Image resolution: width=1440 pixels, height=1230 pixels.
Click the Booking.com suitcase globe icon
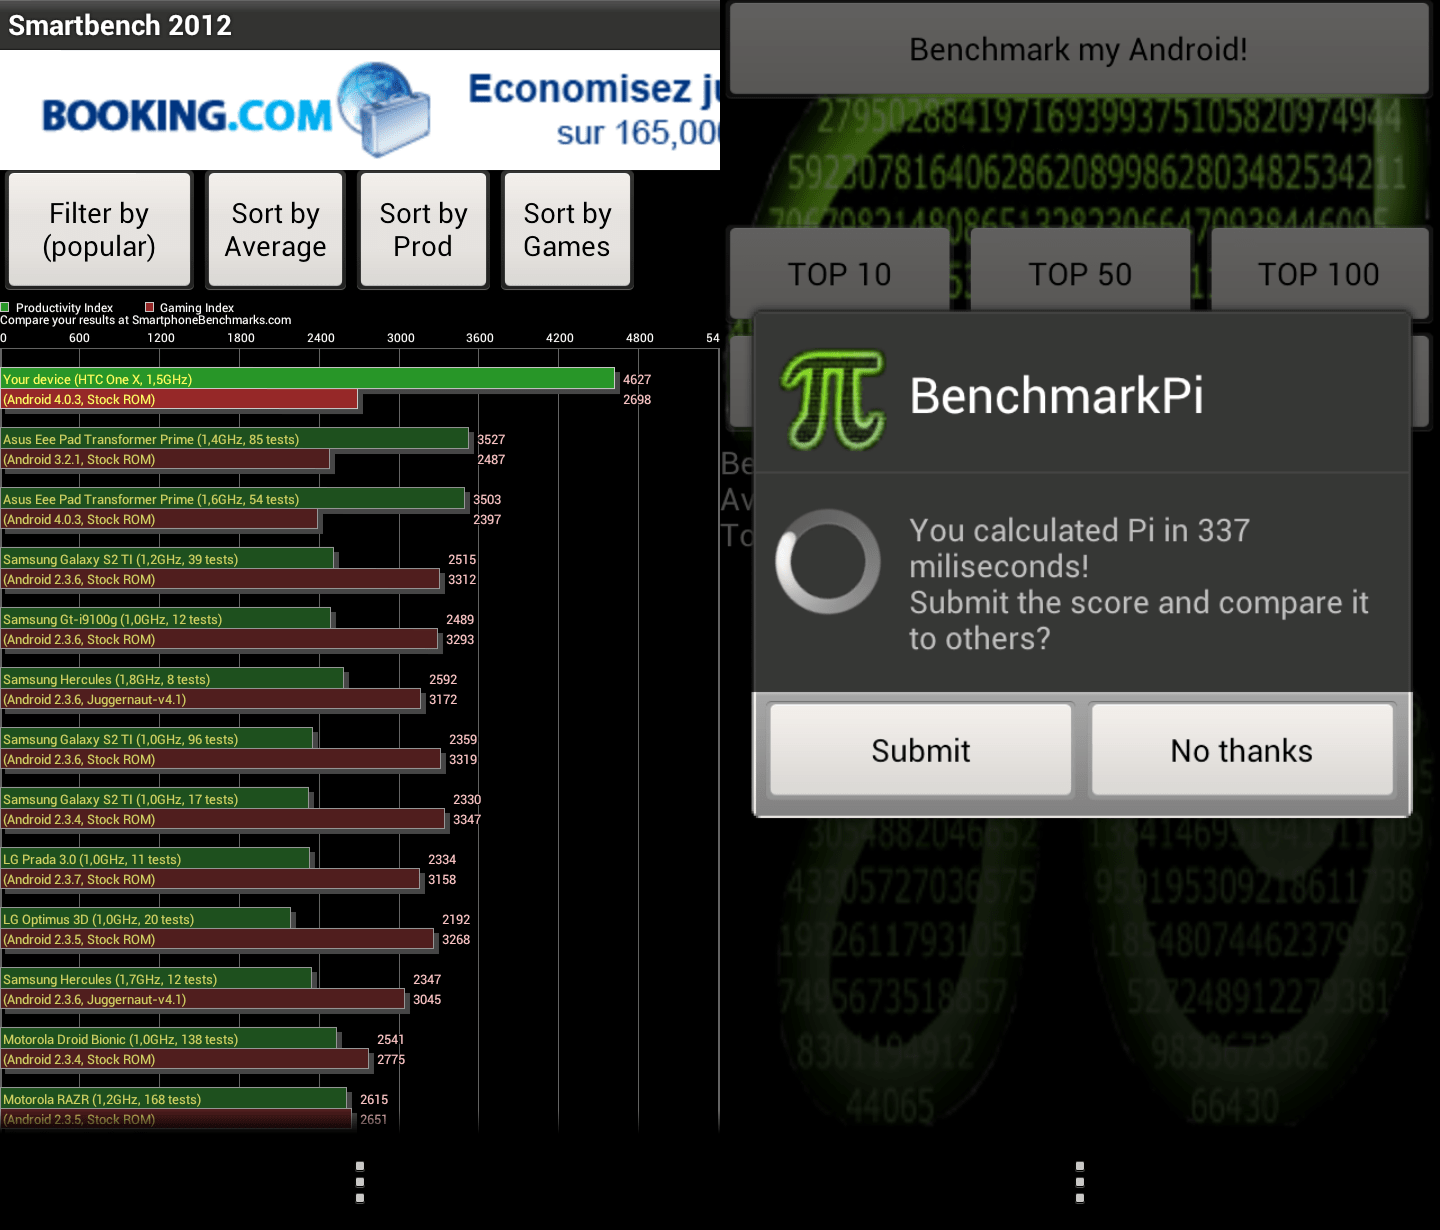(385, 110)
